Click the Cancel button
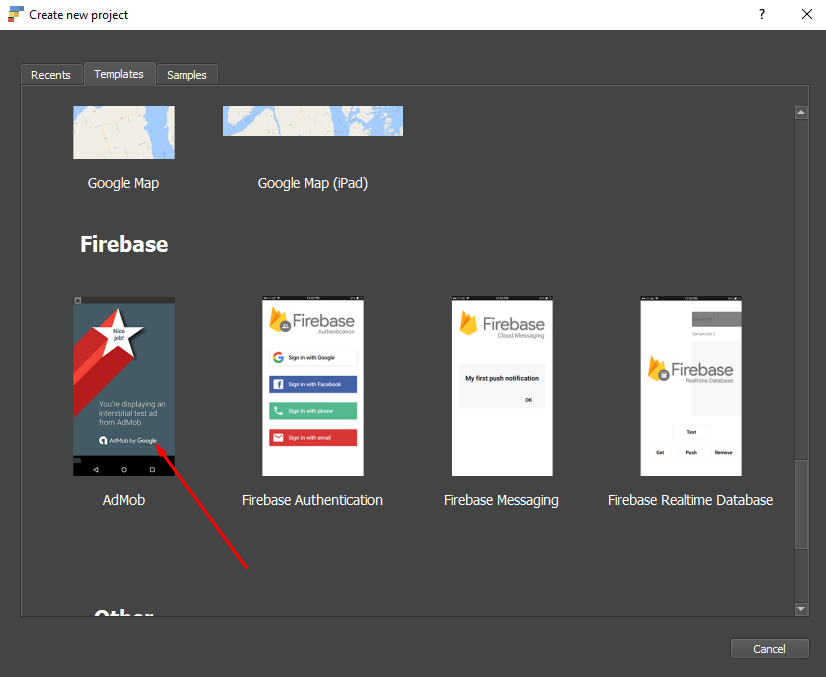The height and width of the screenshot is (677, 826). coord(770,649)
